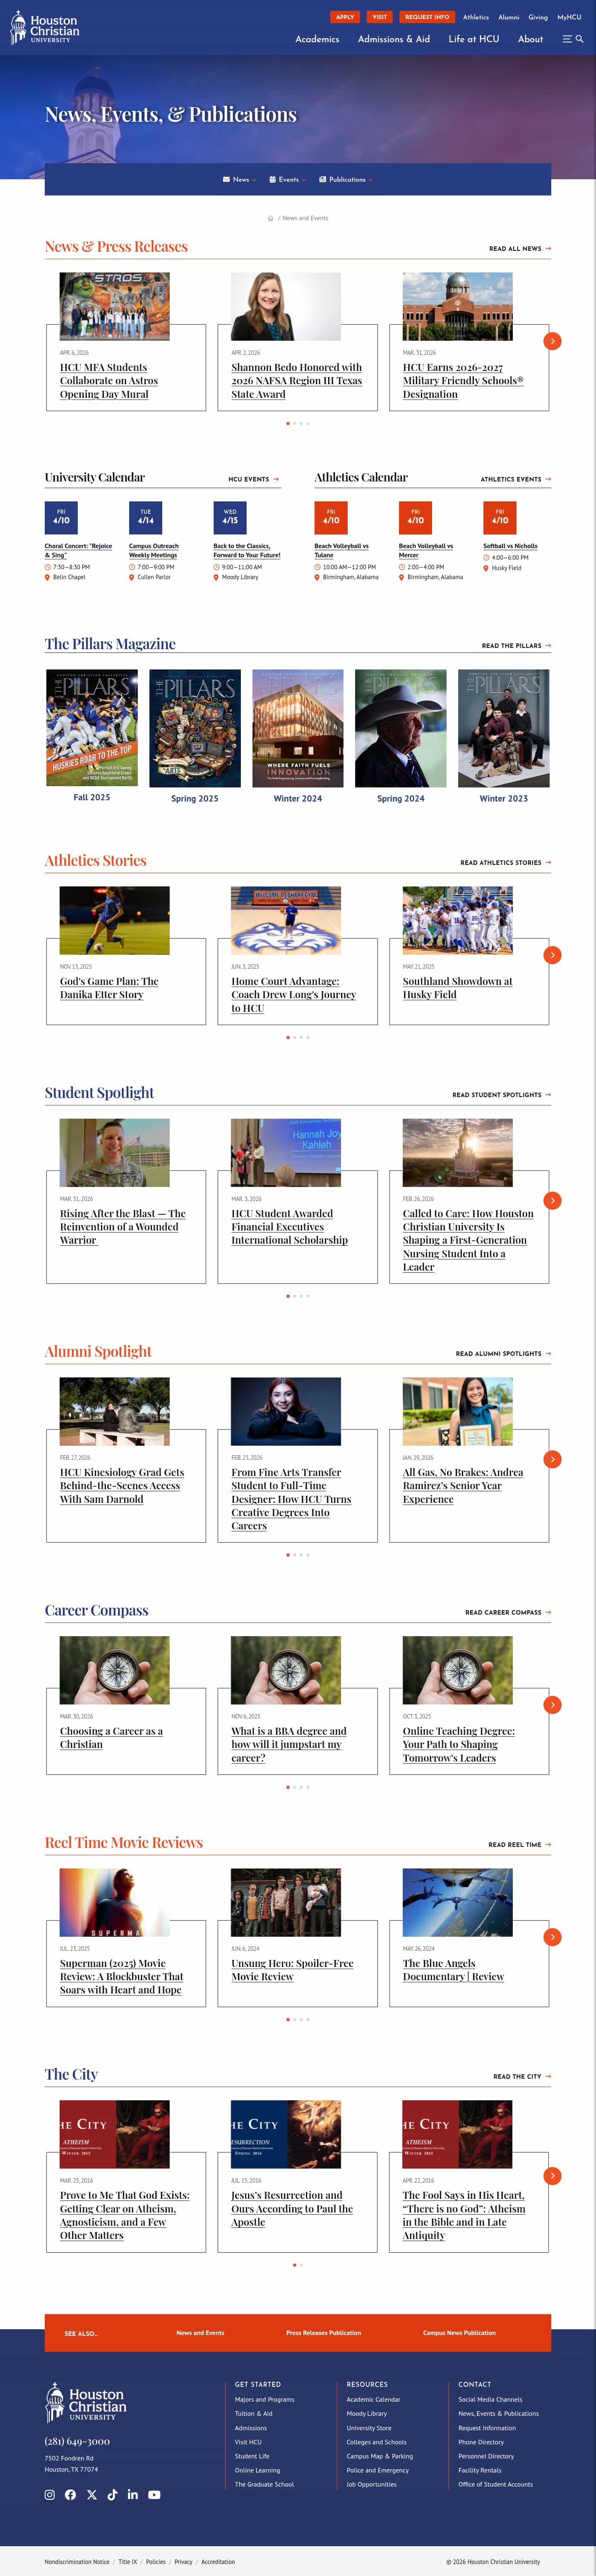Open the HCU EVENTS link
Image resolution: width=596 pixels, height=2576 pixels.
(254, 479)
